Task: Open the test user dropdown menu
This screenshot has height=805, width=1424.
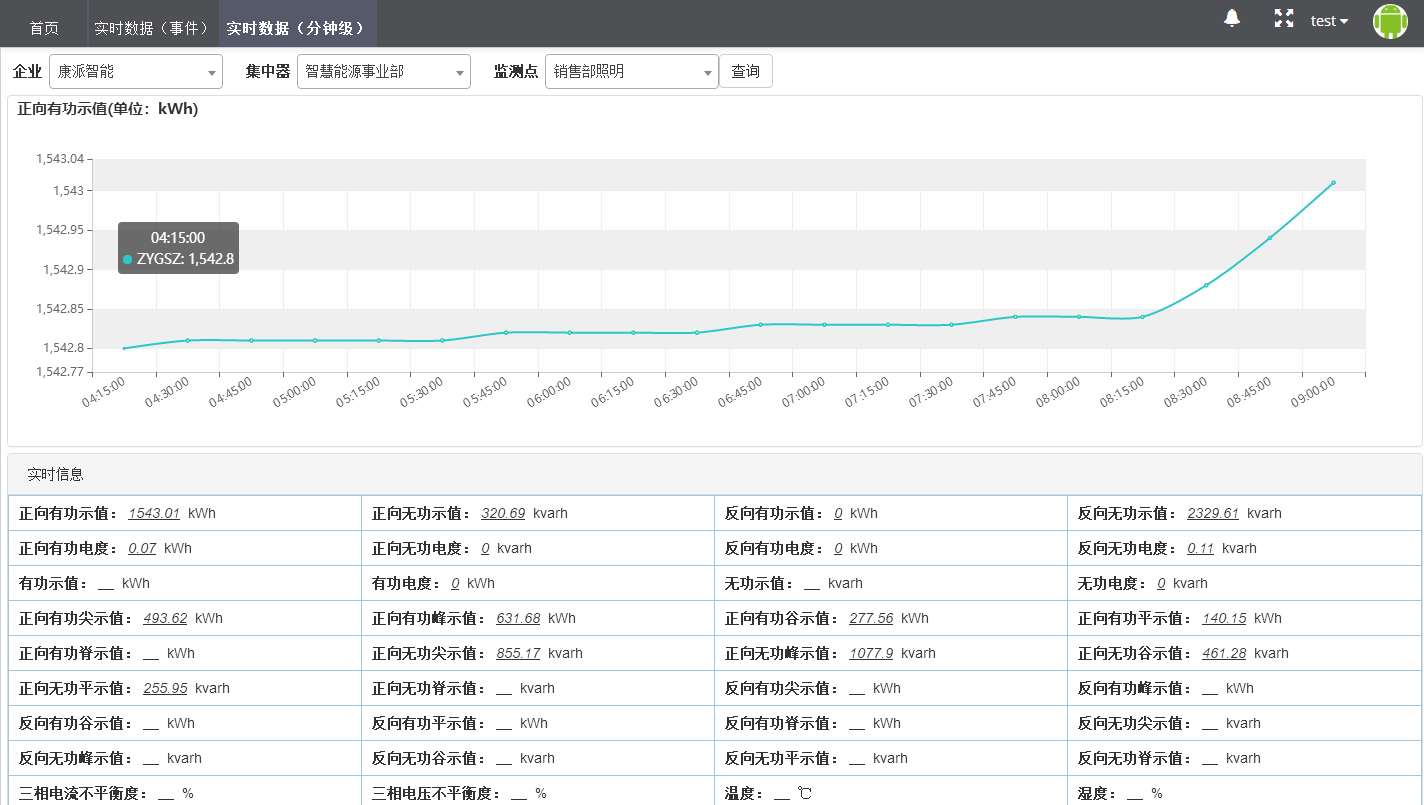Action: [x=1329, y=21]
